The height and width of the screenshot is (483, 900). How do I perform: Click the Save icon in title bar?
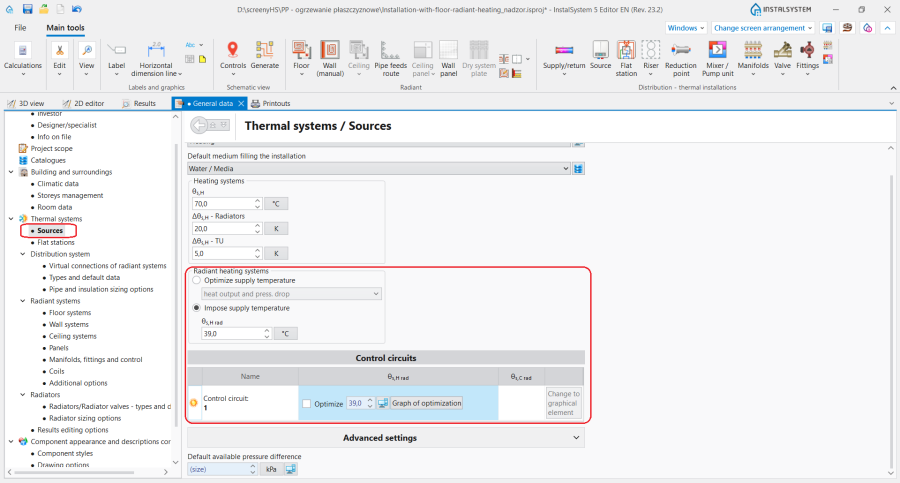tap(27, 9)
